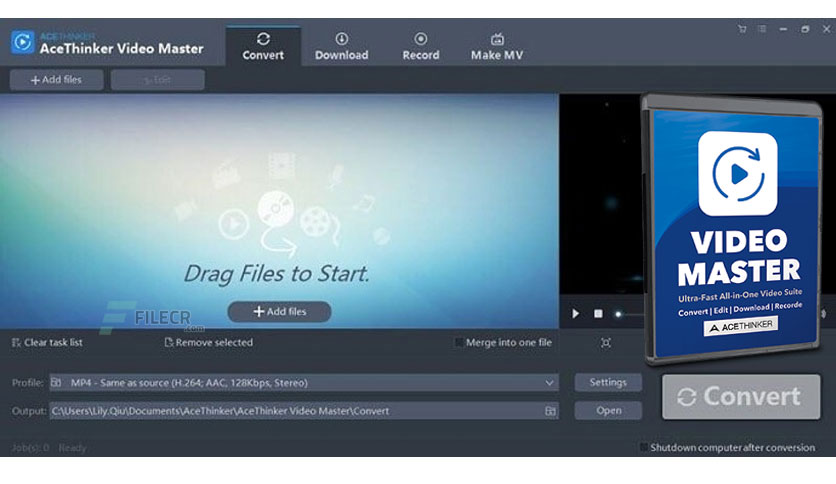Image resolution: width=836 pixels, height=484 pixels.
Task: Open the Download tab
Action: (341, 46)
